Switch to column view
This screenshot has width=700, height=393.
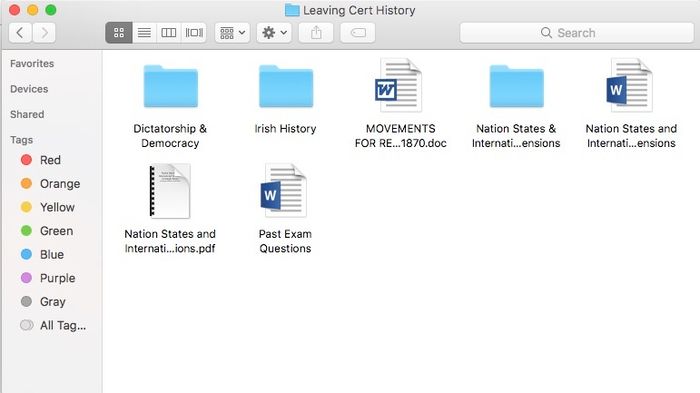click(169, 33)
